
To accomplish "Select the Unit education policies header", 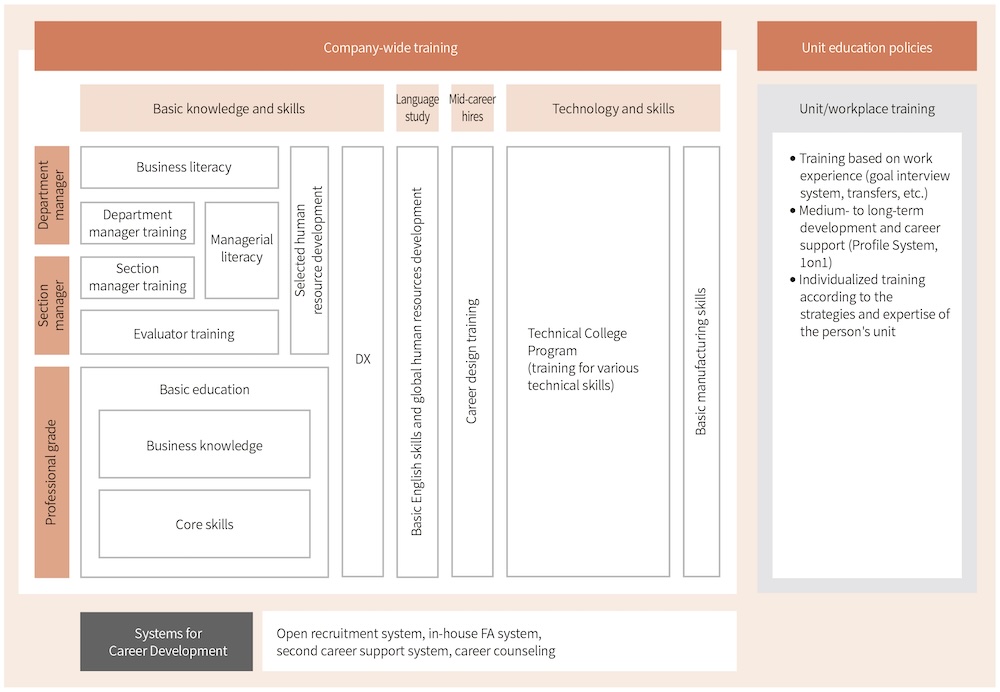I will [x=867, y=46].
